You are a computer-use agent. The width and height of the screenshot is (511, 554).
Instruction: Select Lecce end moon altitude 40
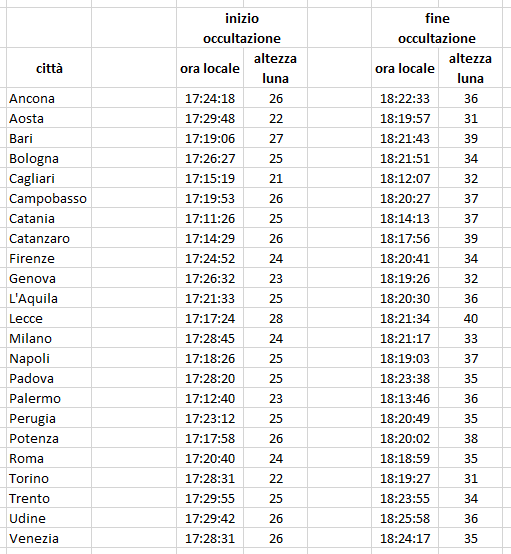click(x=470, y=318)
